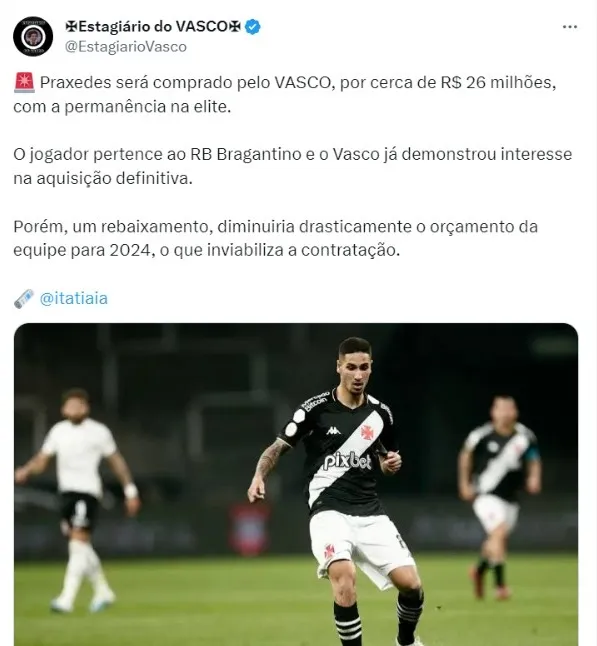This screenshot has height=646, width=597.
Task: Click the Kappa logo on the jersey
Action: 333,431
